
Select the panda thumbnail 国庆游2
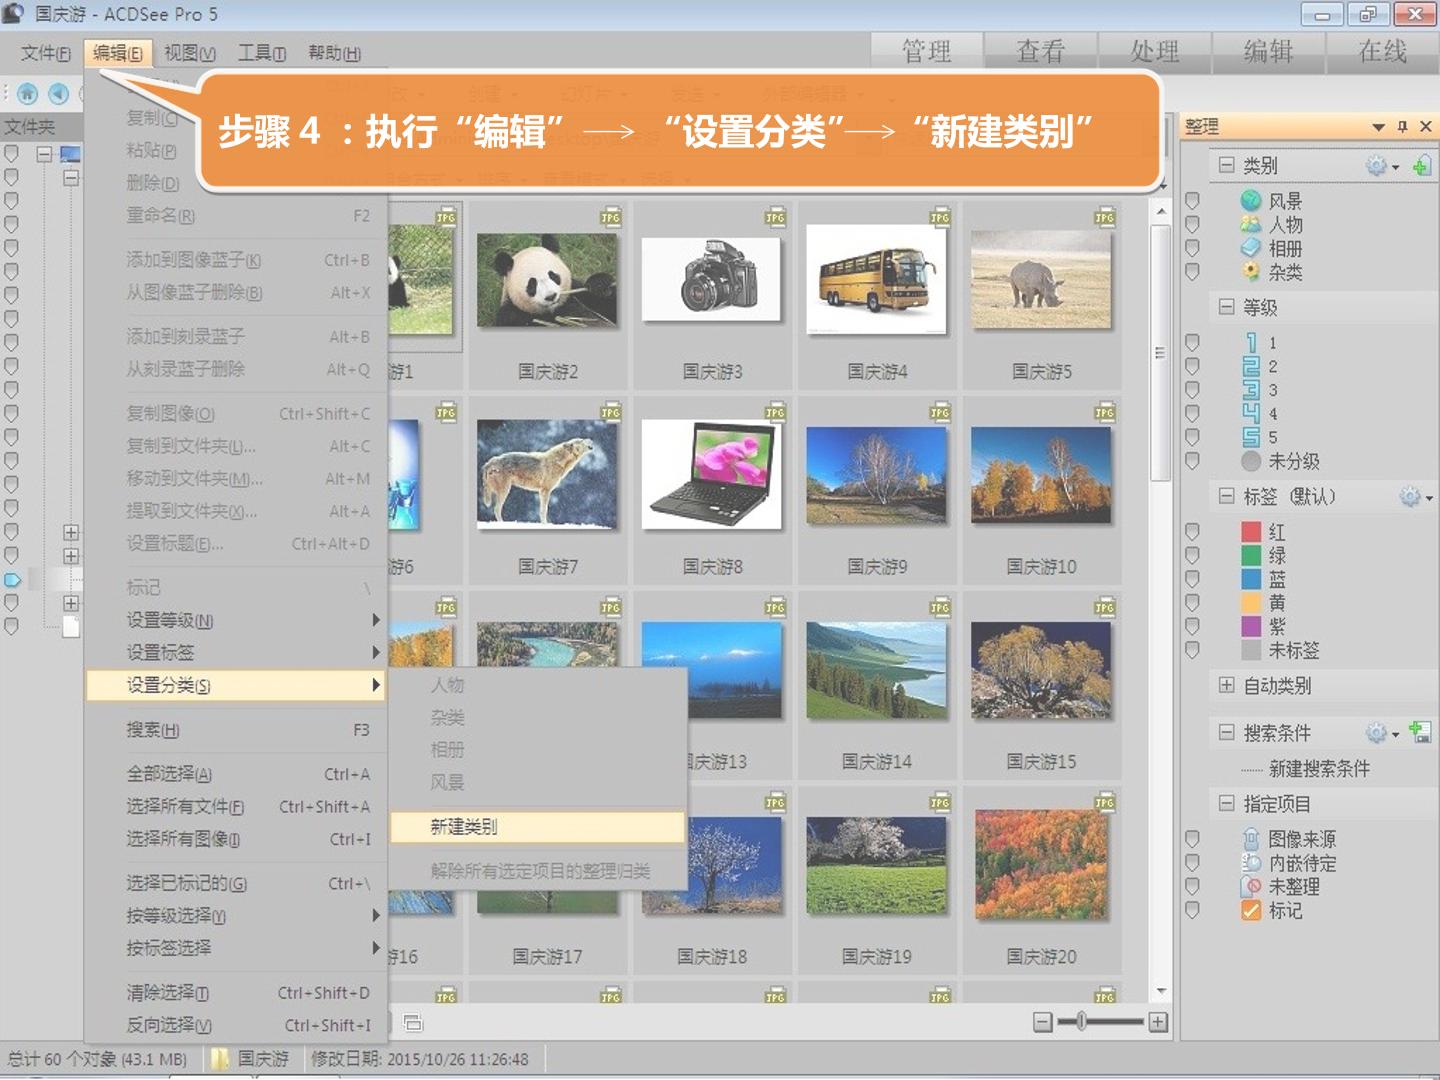pos(548,295)
